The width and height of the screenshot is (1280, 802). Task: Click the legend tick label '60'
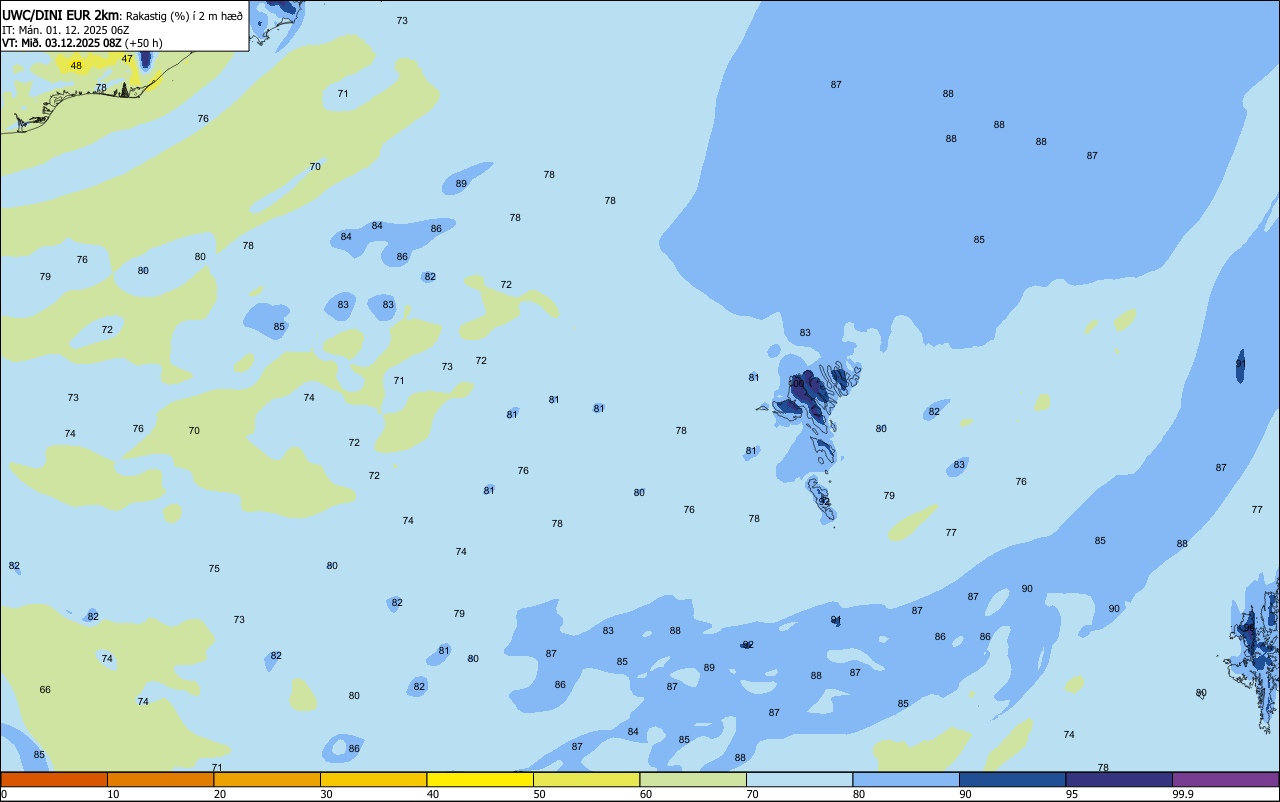[645, 794]
